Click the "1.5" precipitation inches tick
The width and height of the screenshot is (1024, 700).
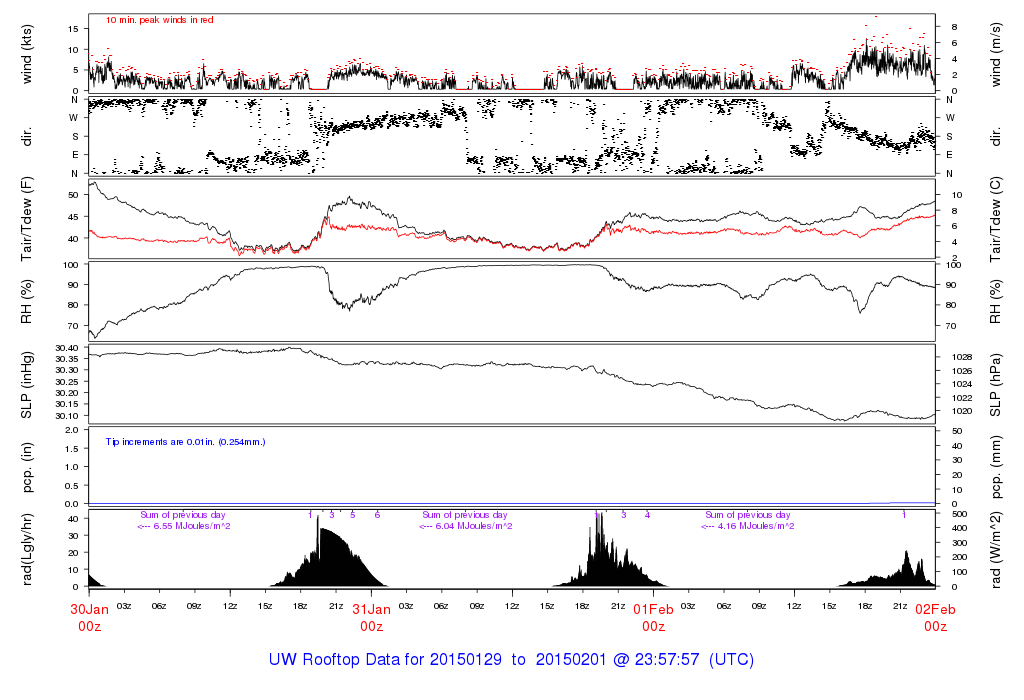click(72, 449)
